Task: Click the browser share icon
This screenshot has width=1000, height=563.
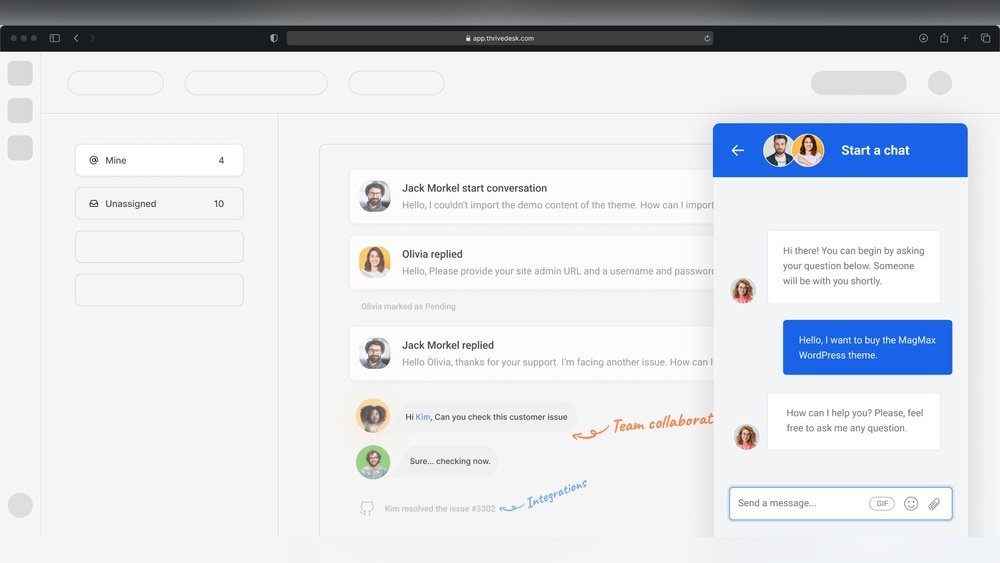Action: tap(944, 38)
